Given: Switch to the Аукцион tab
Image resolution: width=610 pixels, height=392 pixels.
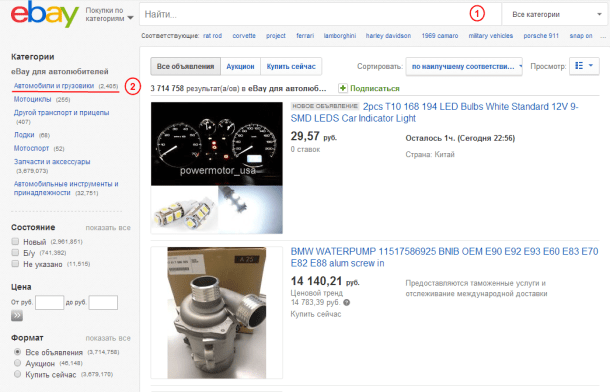Looking at the screenshot, I should [240, 66].
